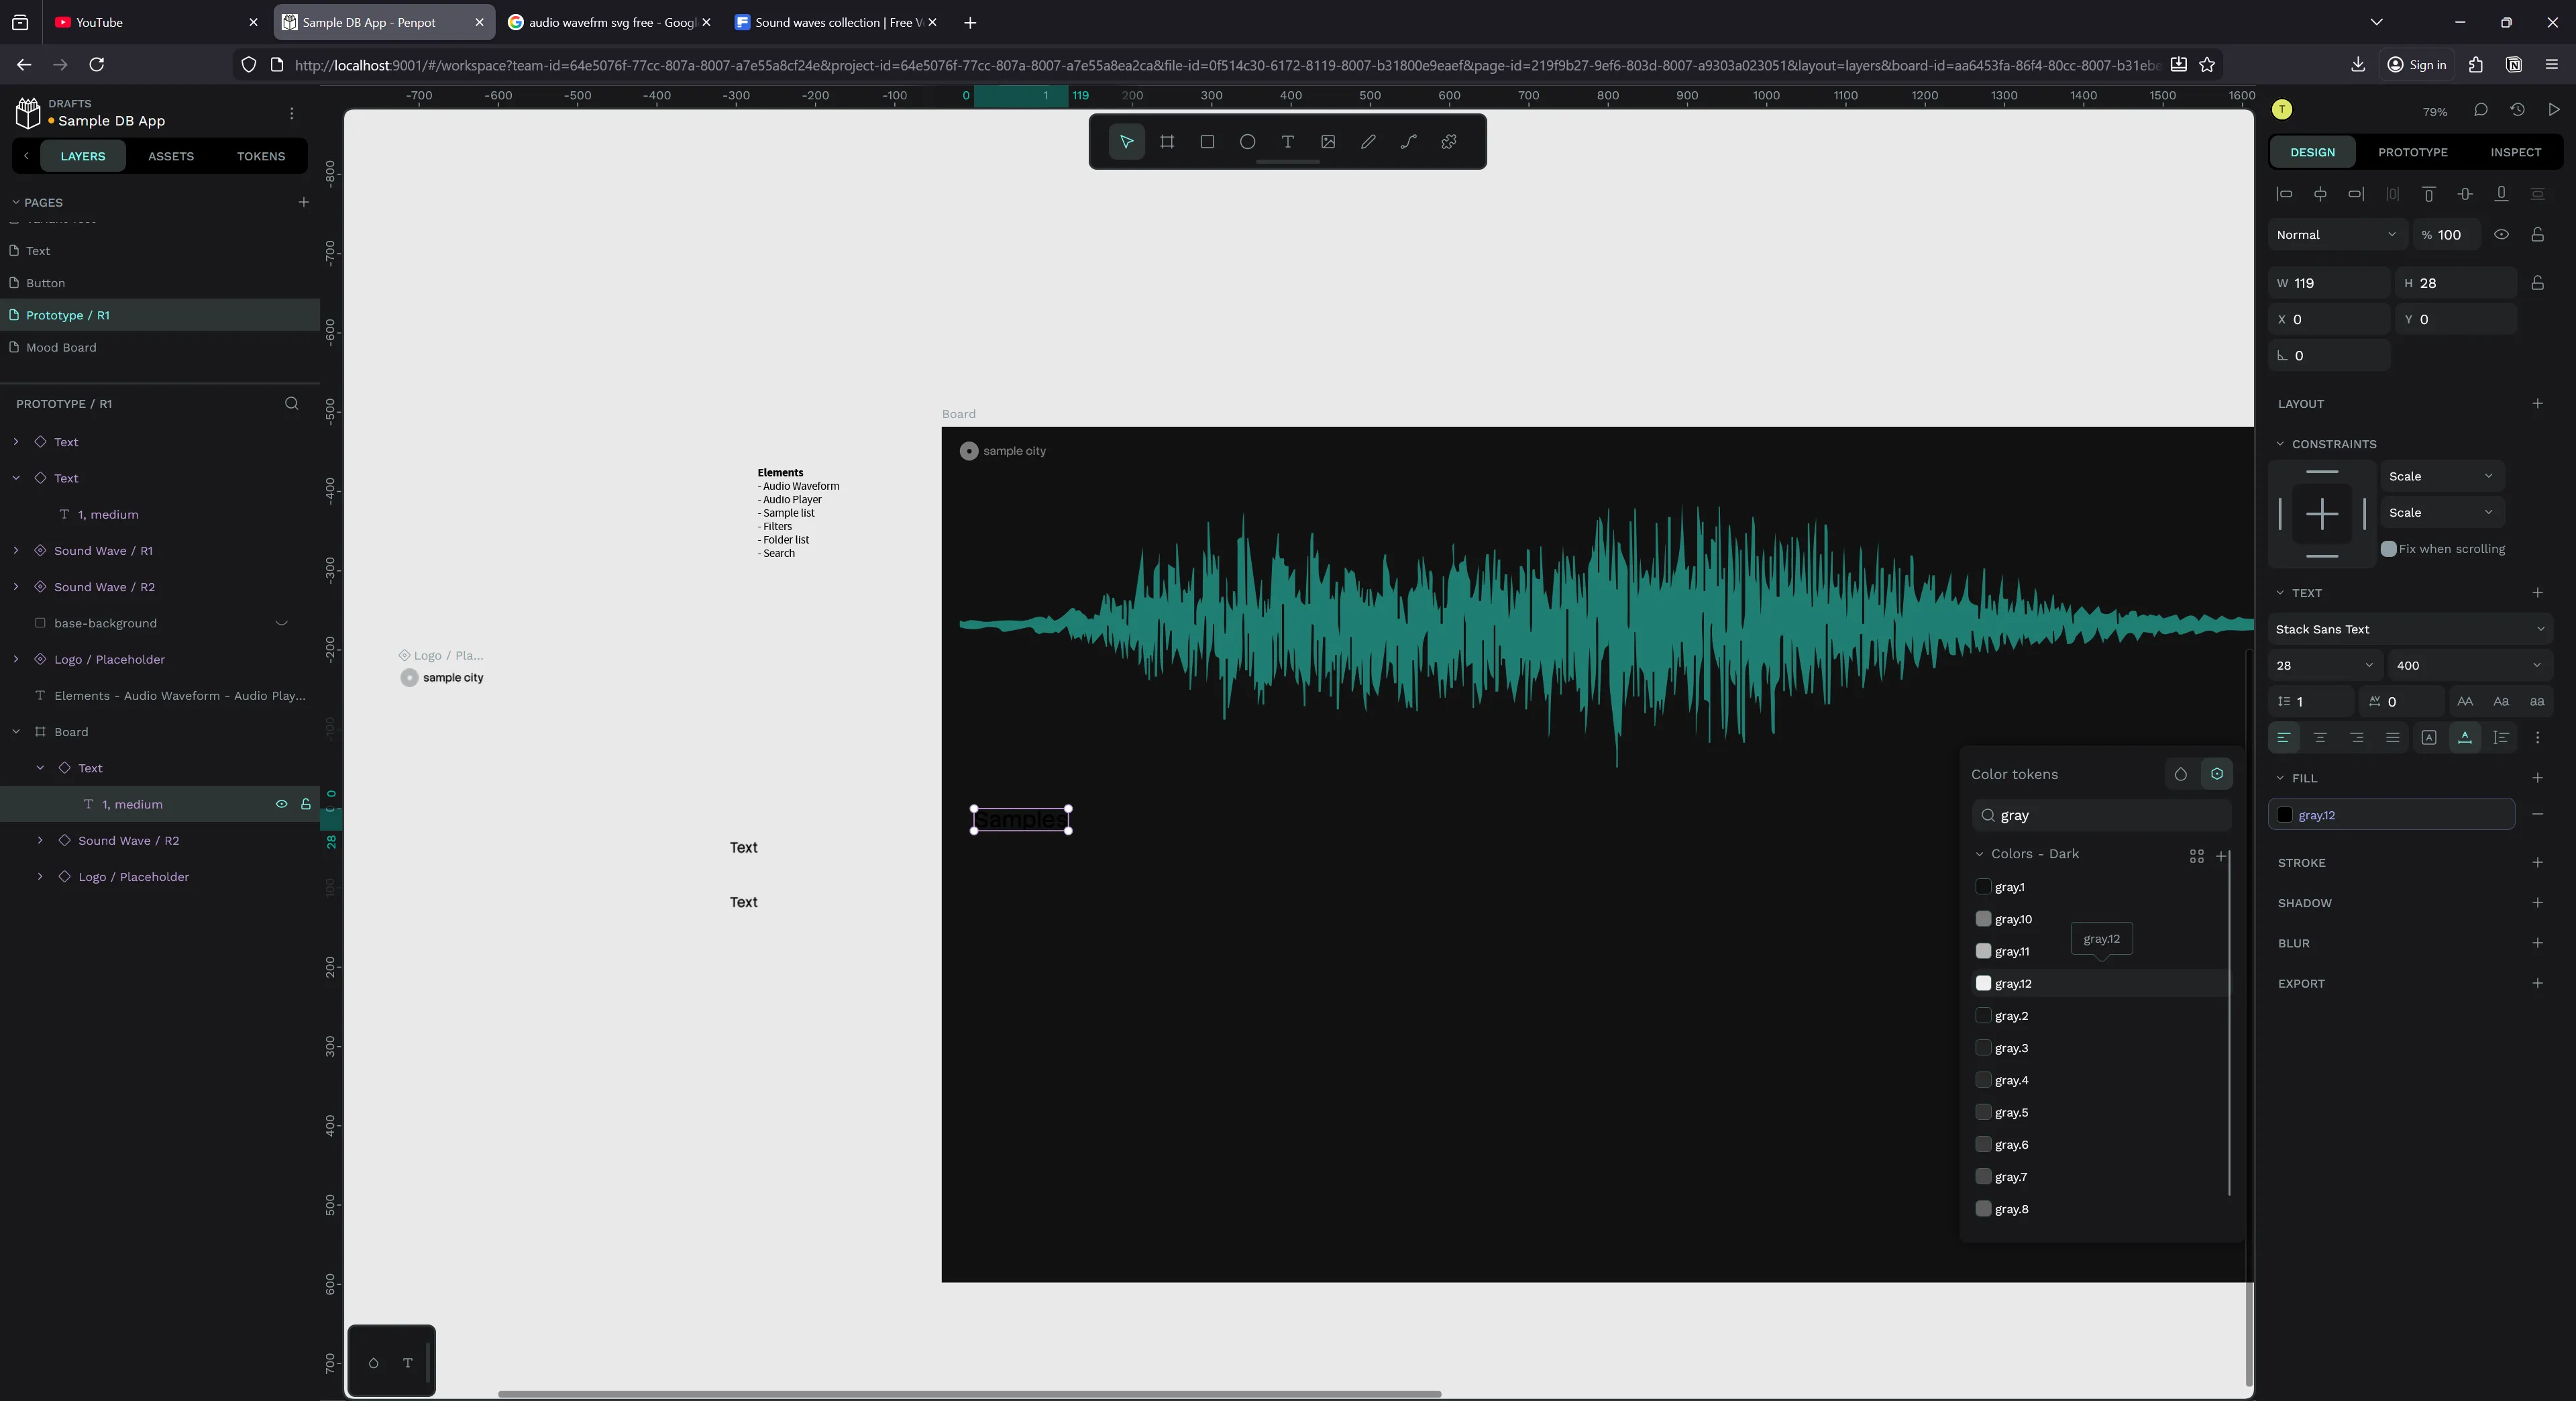
Task: Pick the Text tool in toolbar
Action: click(1288, 142)
